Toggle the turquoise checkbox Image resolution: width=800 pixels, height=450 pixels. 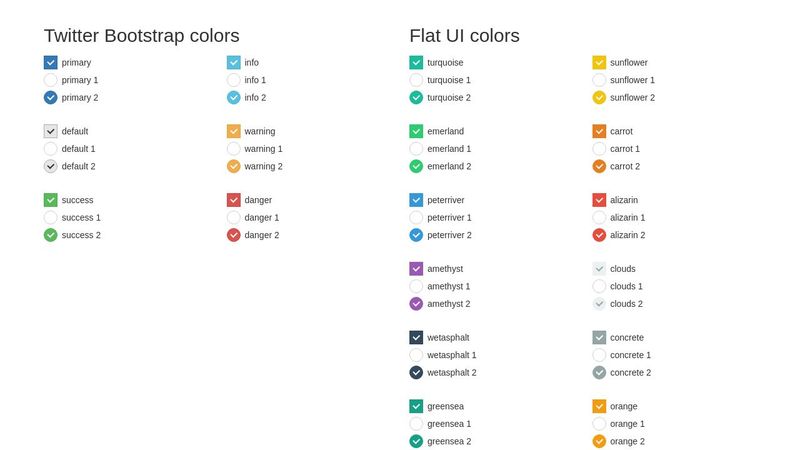[x=416, y=63]
